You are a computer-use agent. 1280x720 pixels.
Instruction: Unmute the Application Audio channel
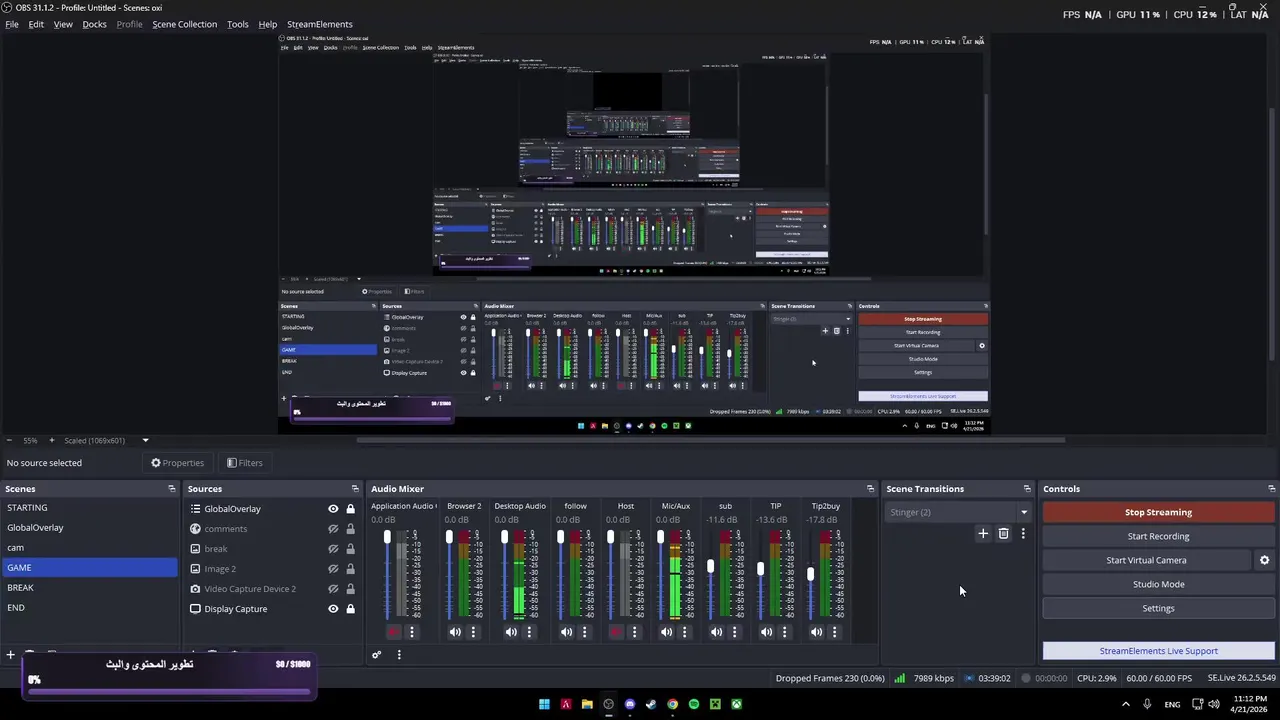tap(393, 632)
